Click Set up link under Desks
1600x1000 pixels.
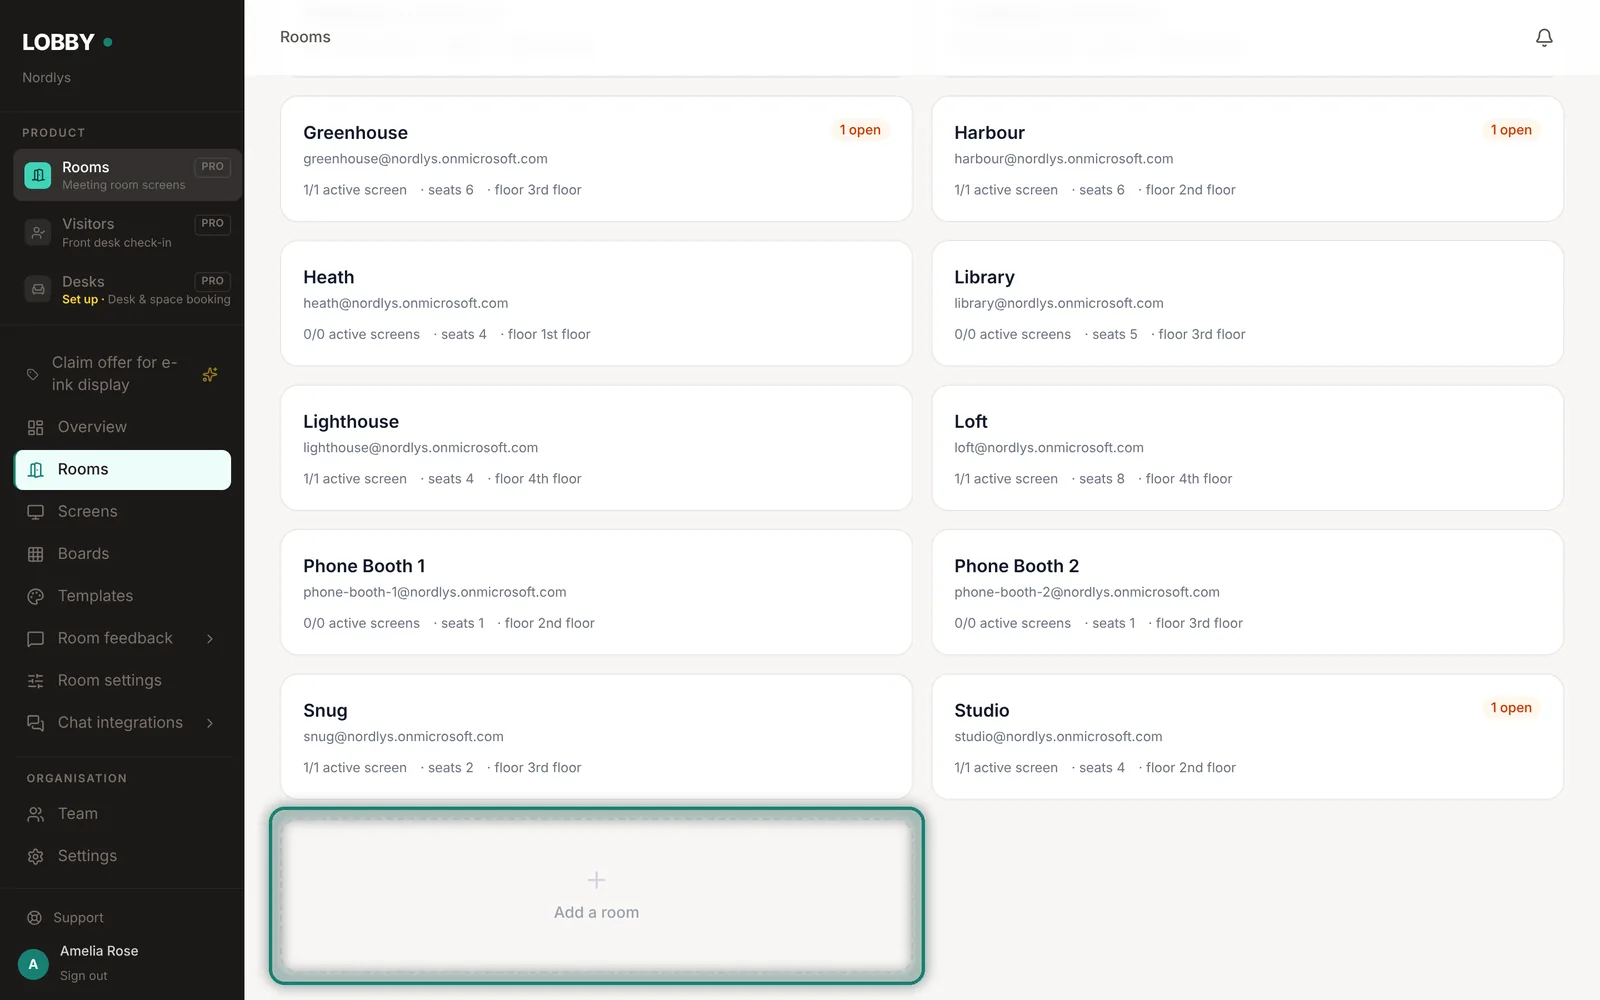[80, 300]
